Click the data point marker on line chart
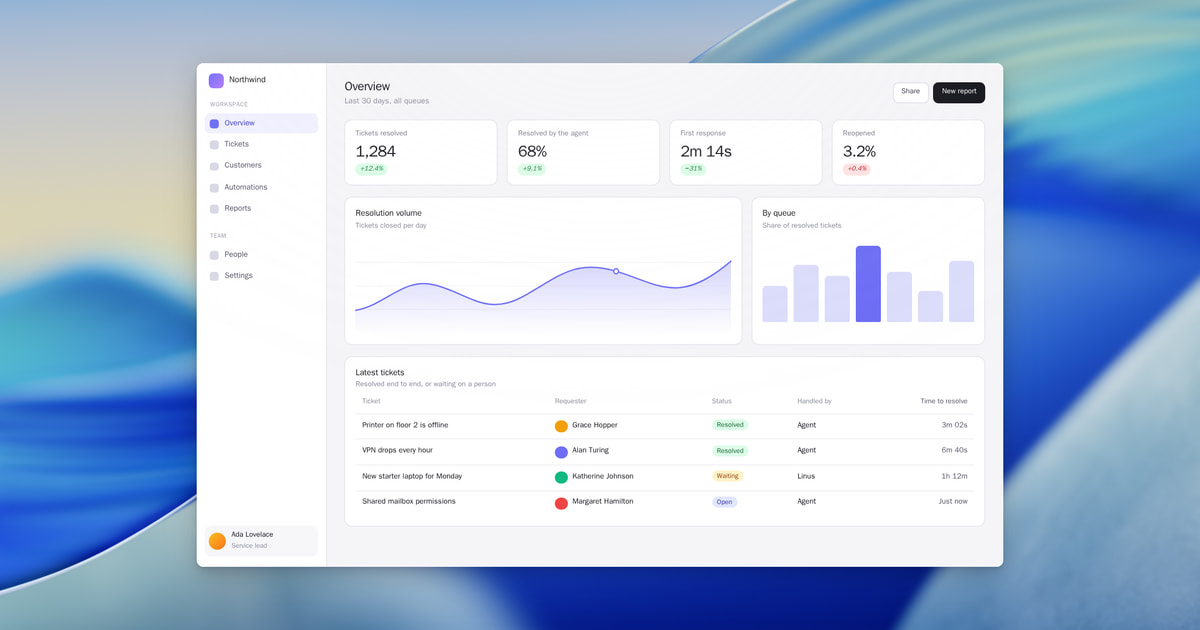The height and width of the screenshot is (630, 1200). (x=616, y=271)
